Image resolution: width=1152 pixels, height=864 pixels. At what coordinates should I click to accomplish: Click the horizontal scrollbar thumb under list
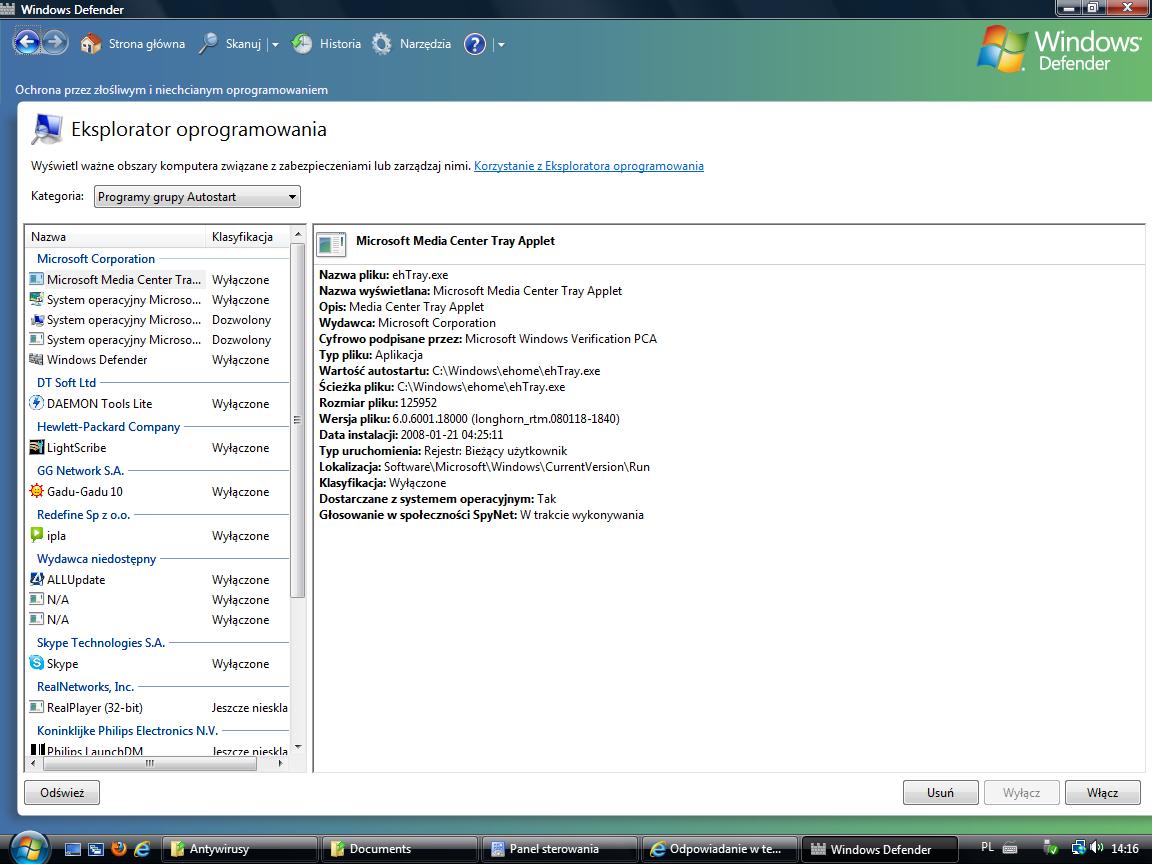point(150,763)
